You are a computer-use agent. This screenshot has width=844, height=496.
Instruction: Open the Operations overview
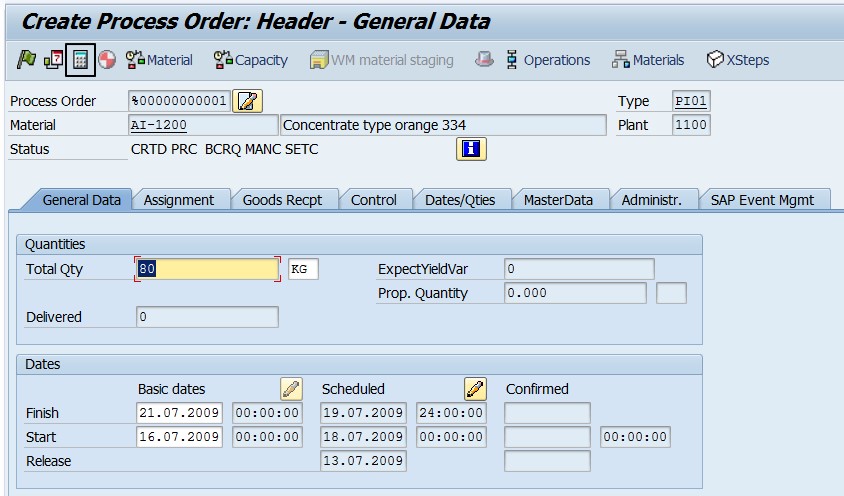pyautogui.click(x=548, y=60)
